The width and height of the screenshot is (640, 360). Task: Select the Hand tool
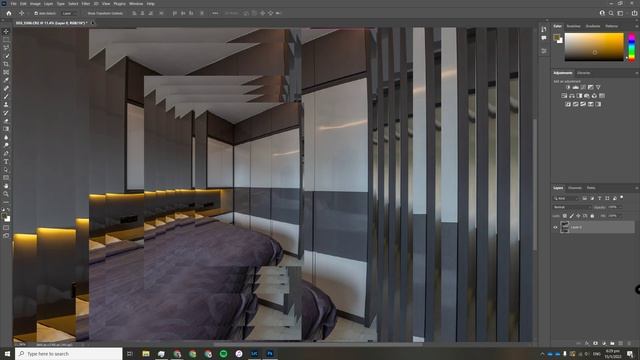coord(6,186)
